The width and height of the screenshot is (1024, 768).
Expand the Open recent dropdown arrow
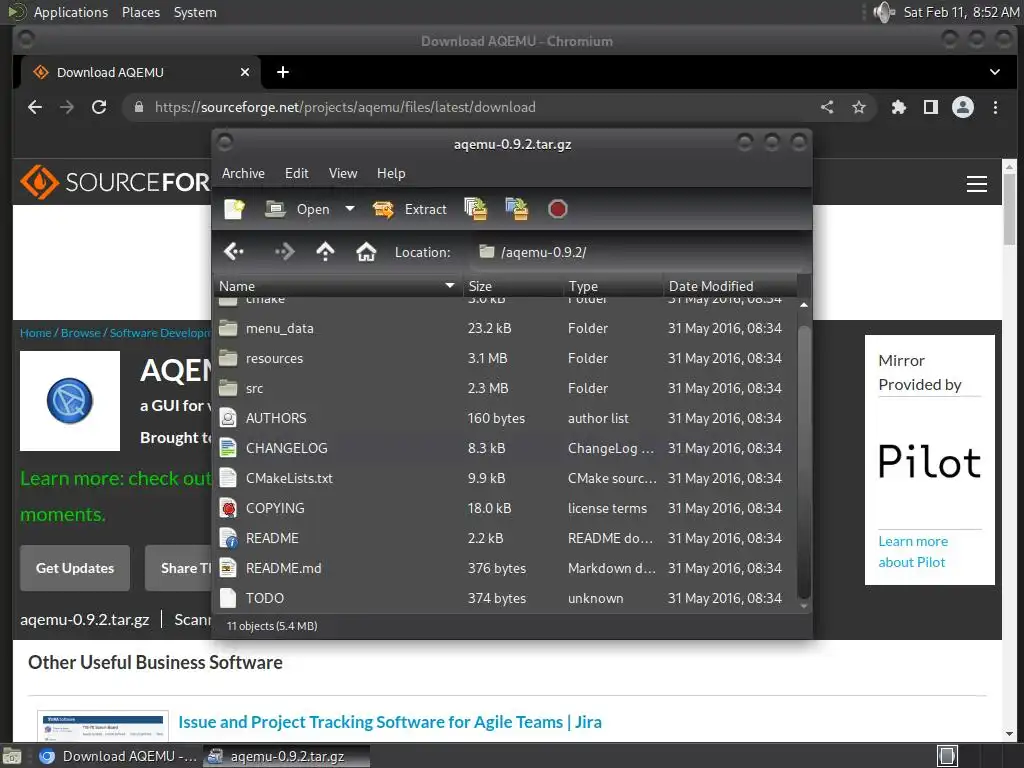[x=350, y=209]
